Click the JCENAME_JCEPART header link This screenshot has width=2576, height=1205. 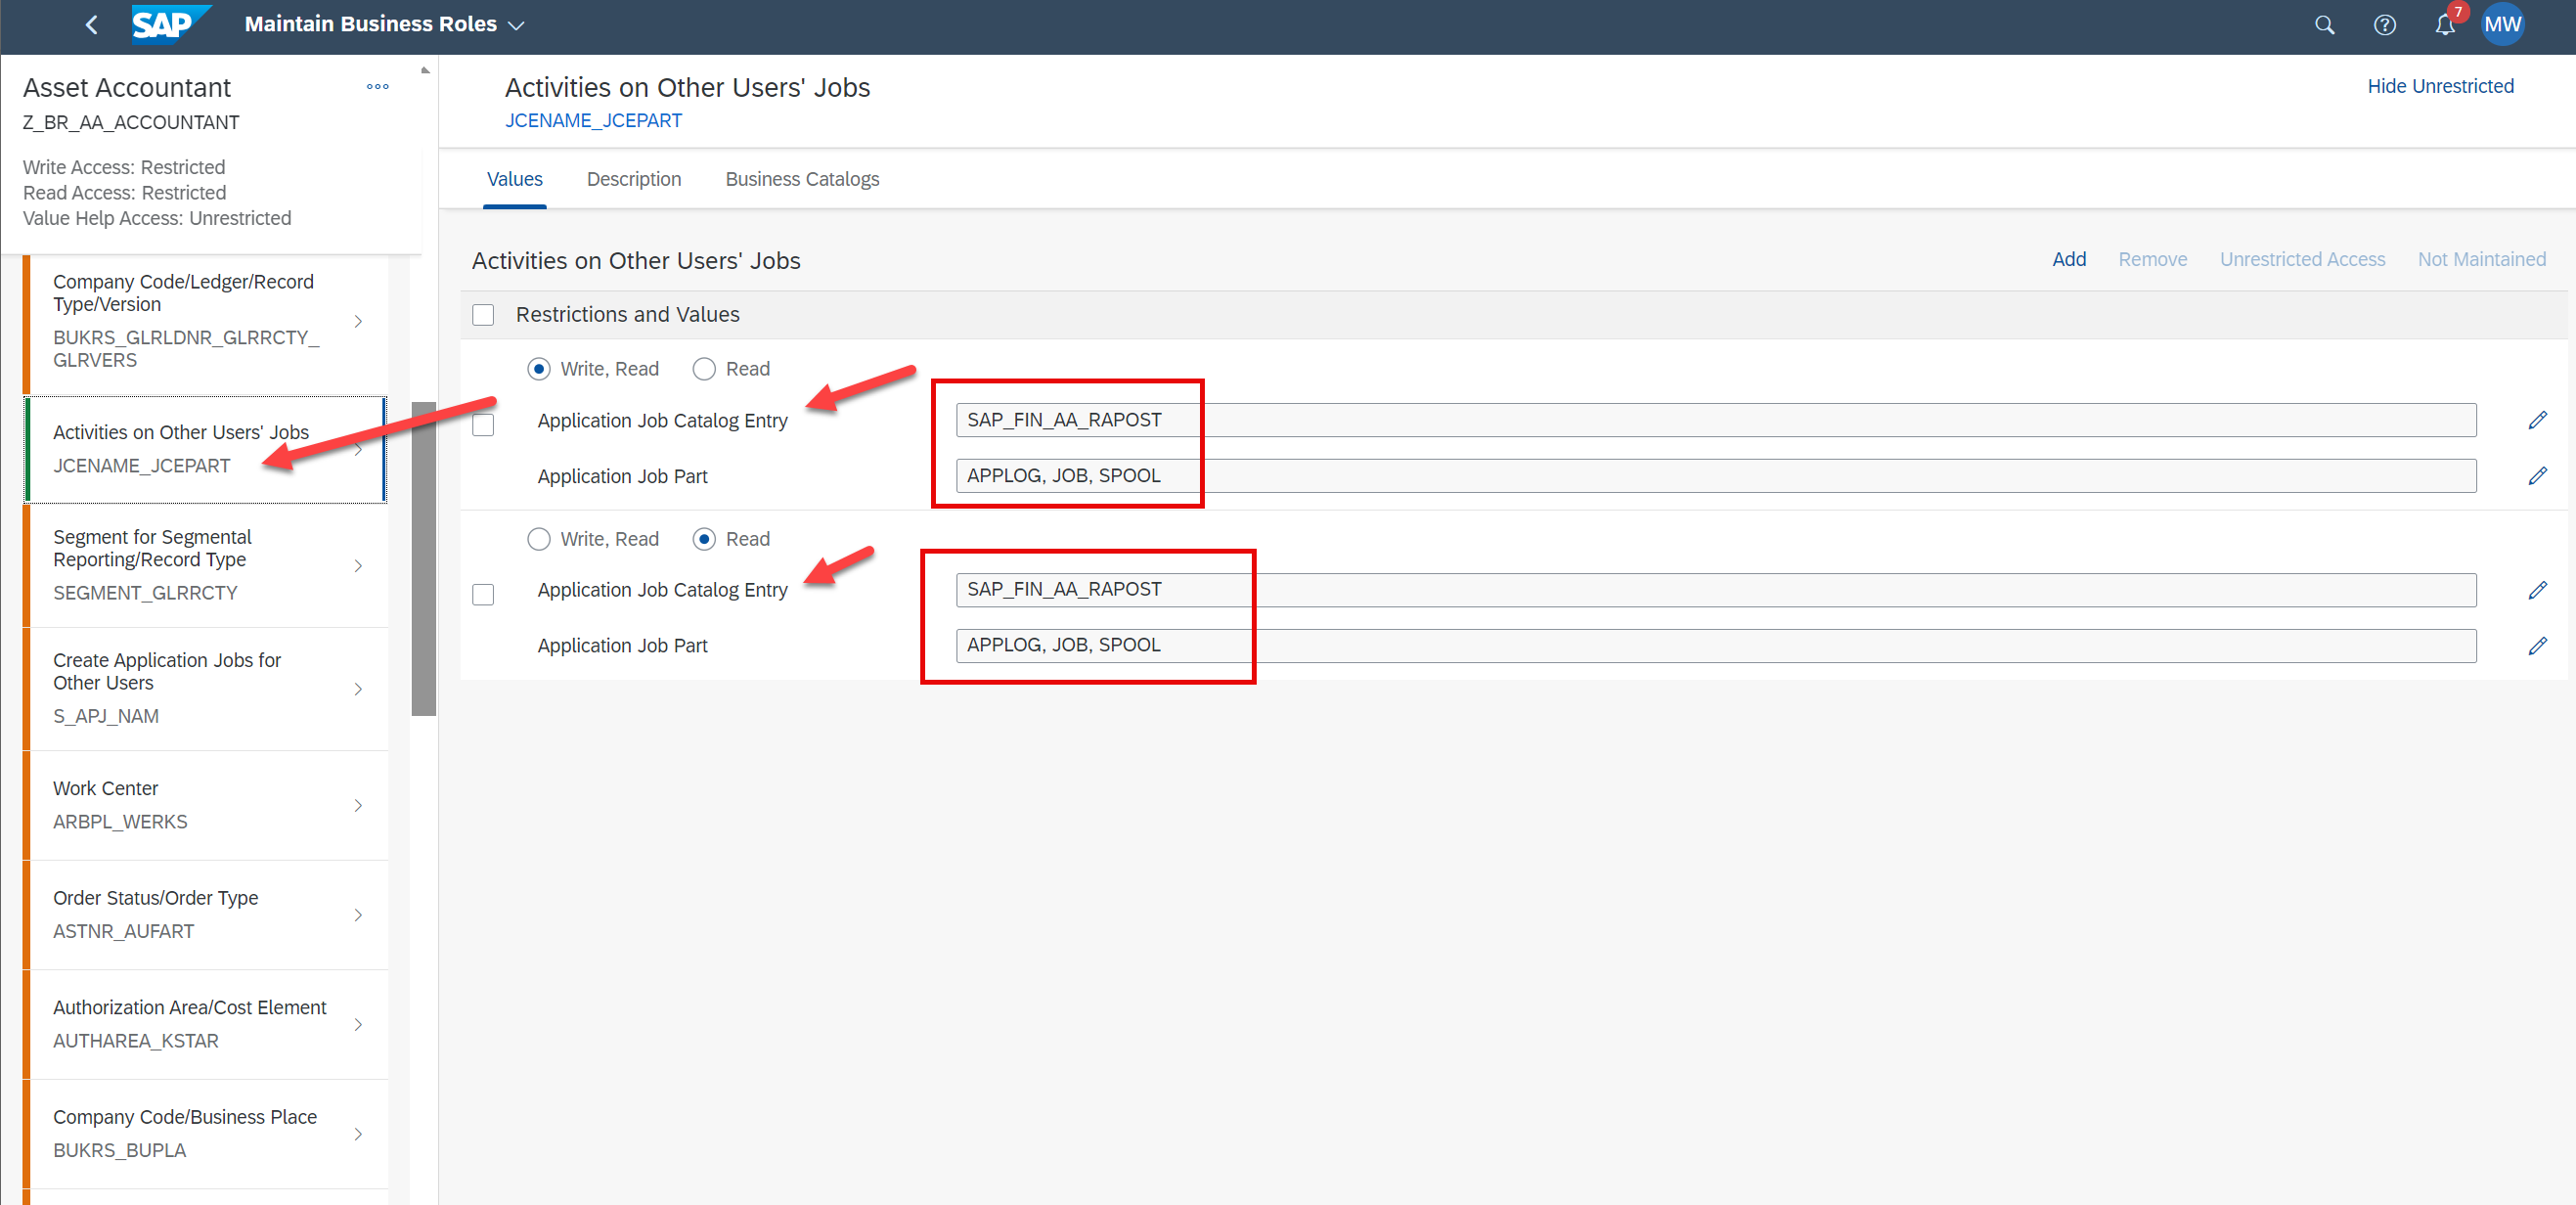point(593,121)
